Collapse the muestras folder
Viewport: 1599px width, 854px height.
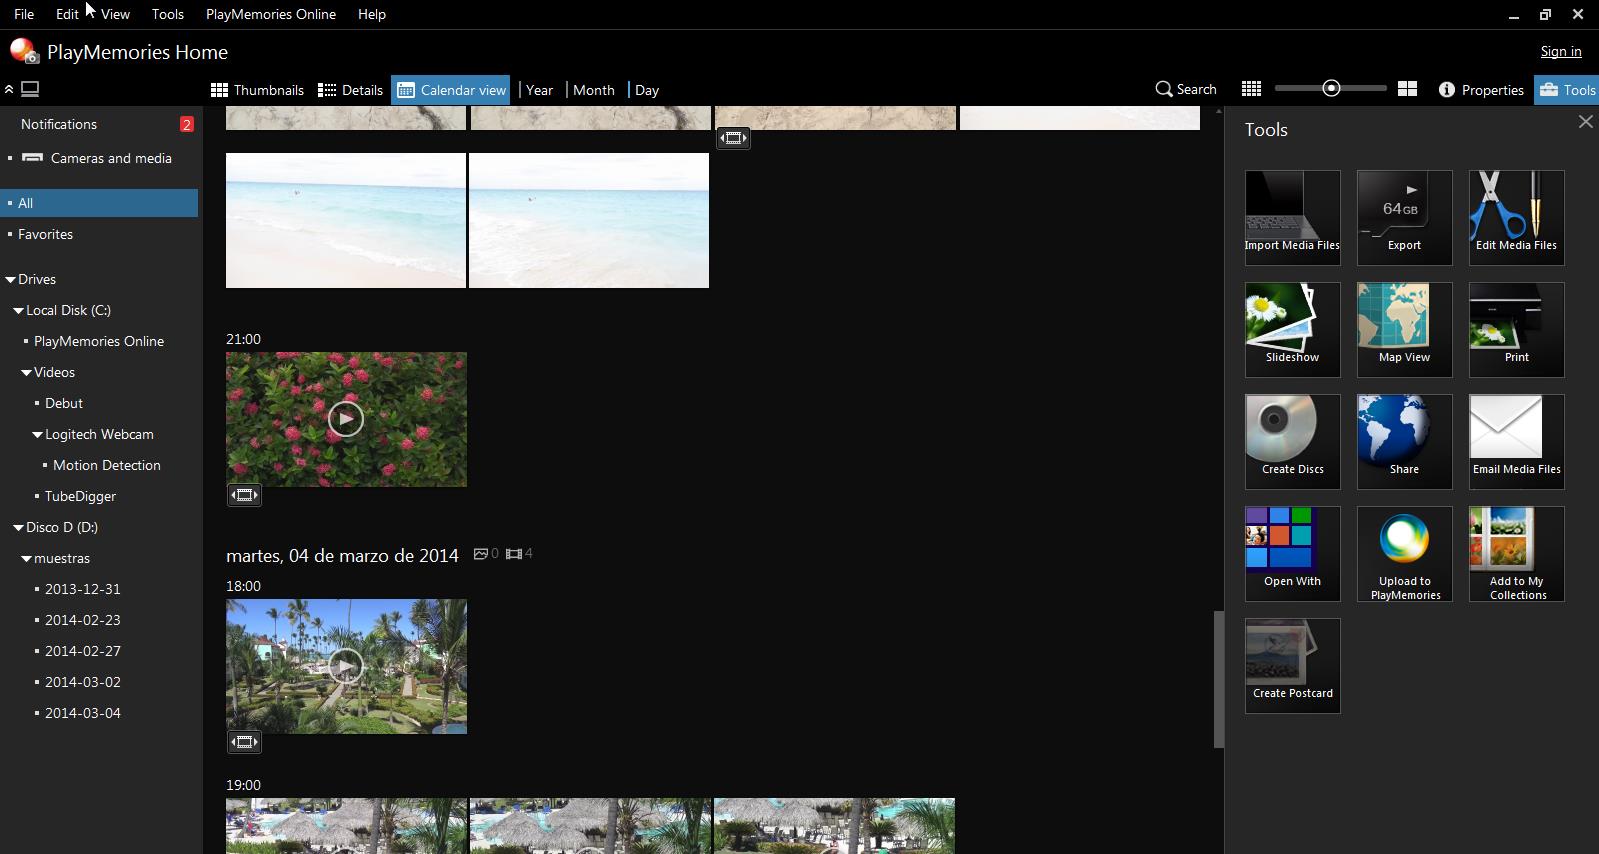27,559
